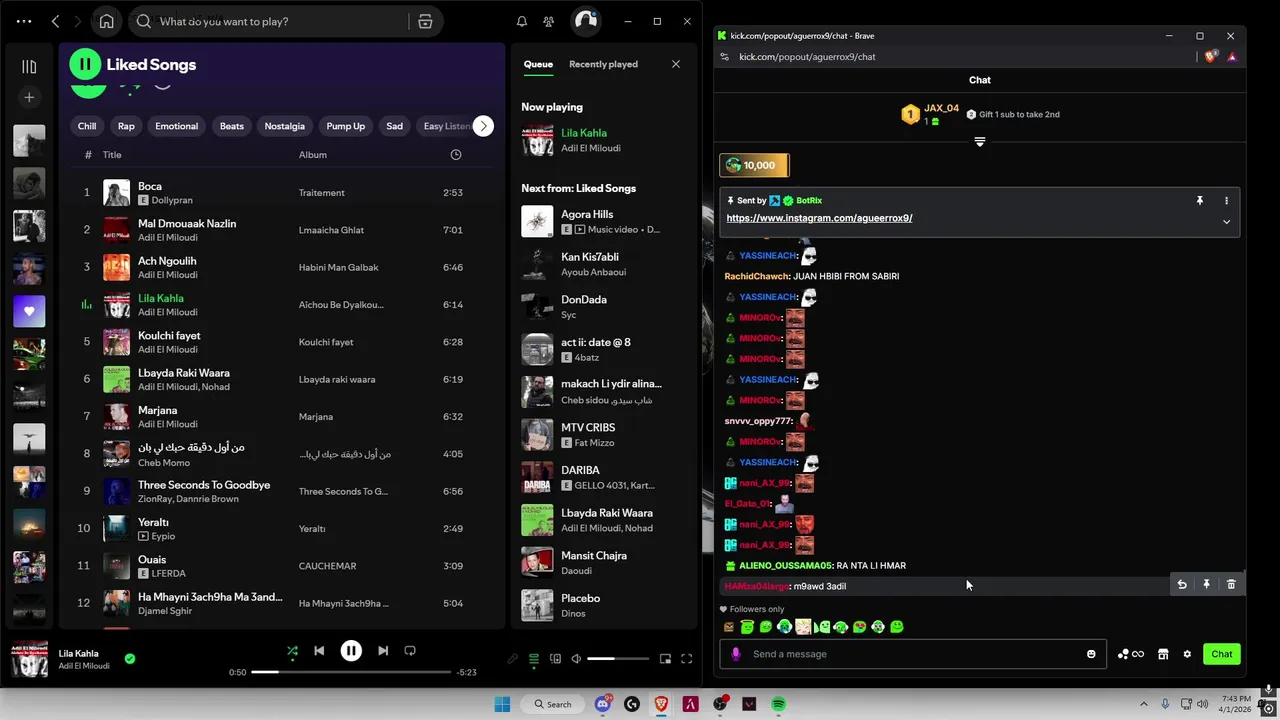
Task: Reply to HAMza04largo's message
Action: pyautogui.click(x=1182, y=585)
